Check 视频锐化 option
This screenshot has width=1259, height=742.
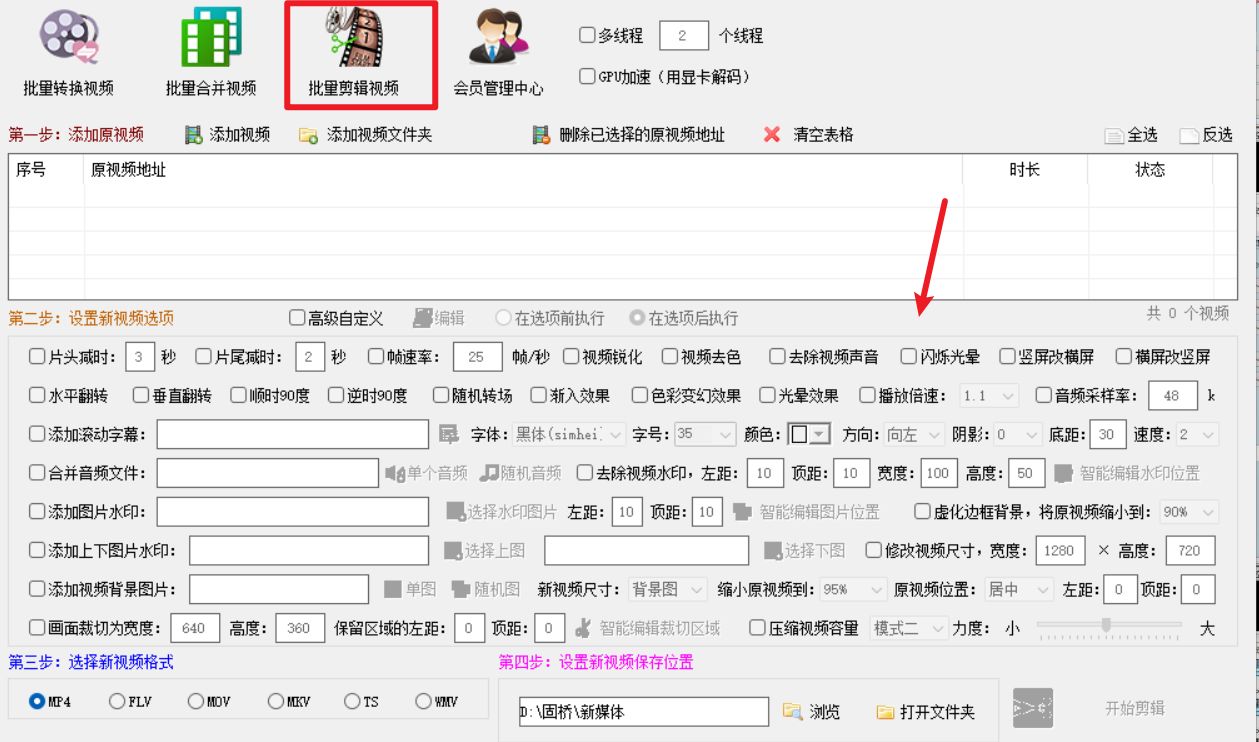571,356
